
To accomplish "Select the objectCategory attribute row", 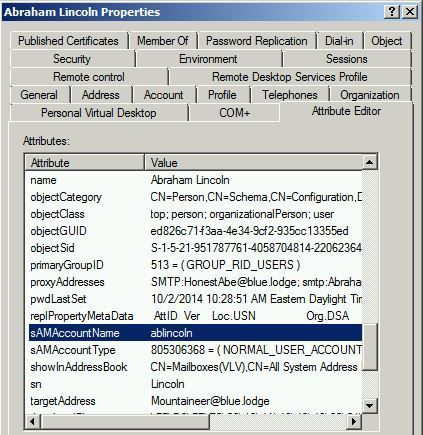I will click(x=195, y=197).
